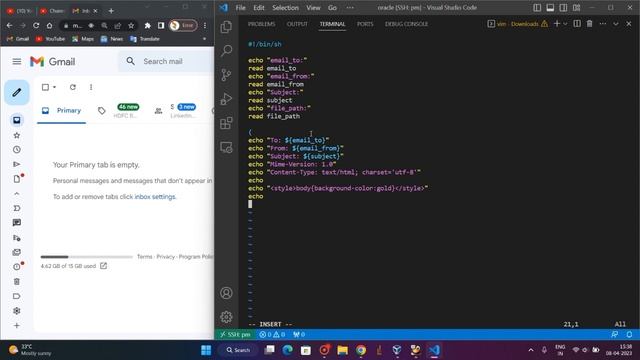The width and height of the screenshot is (640, 360).
Task: Open the SSH remote indicator in status bar
Action: point(235,334)
